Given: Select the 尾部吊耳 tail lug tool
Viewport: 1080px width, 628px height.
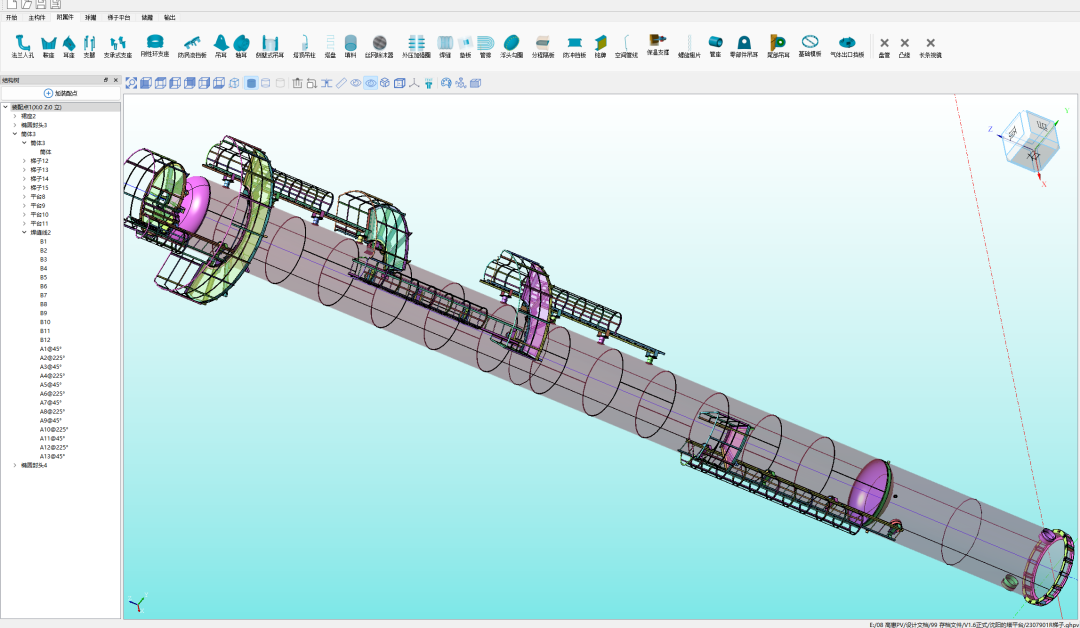Looking at the screenshot, I should point(778,47).
